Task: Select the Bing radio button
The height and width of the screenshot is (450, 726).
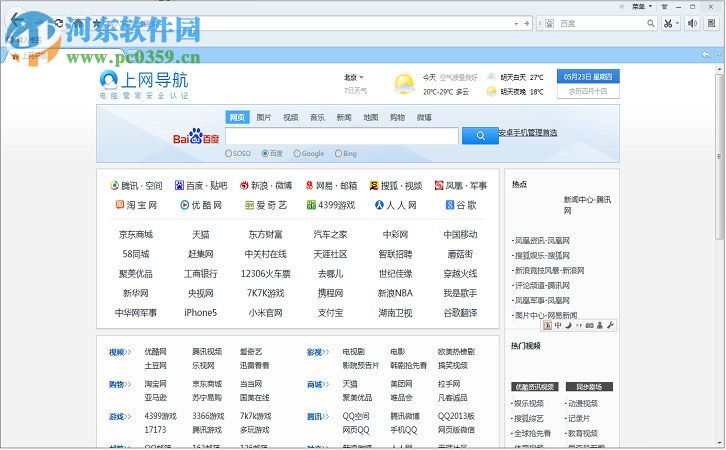Action: [x=338, y=153]
